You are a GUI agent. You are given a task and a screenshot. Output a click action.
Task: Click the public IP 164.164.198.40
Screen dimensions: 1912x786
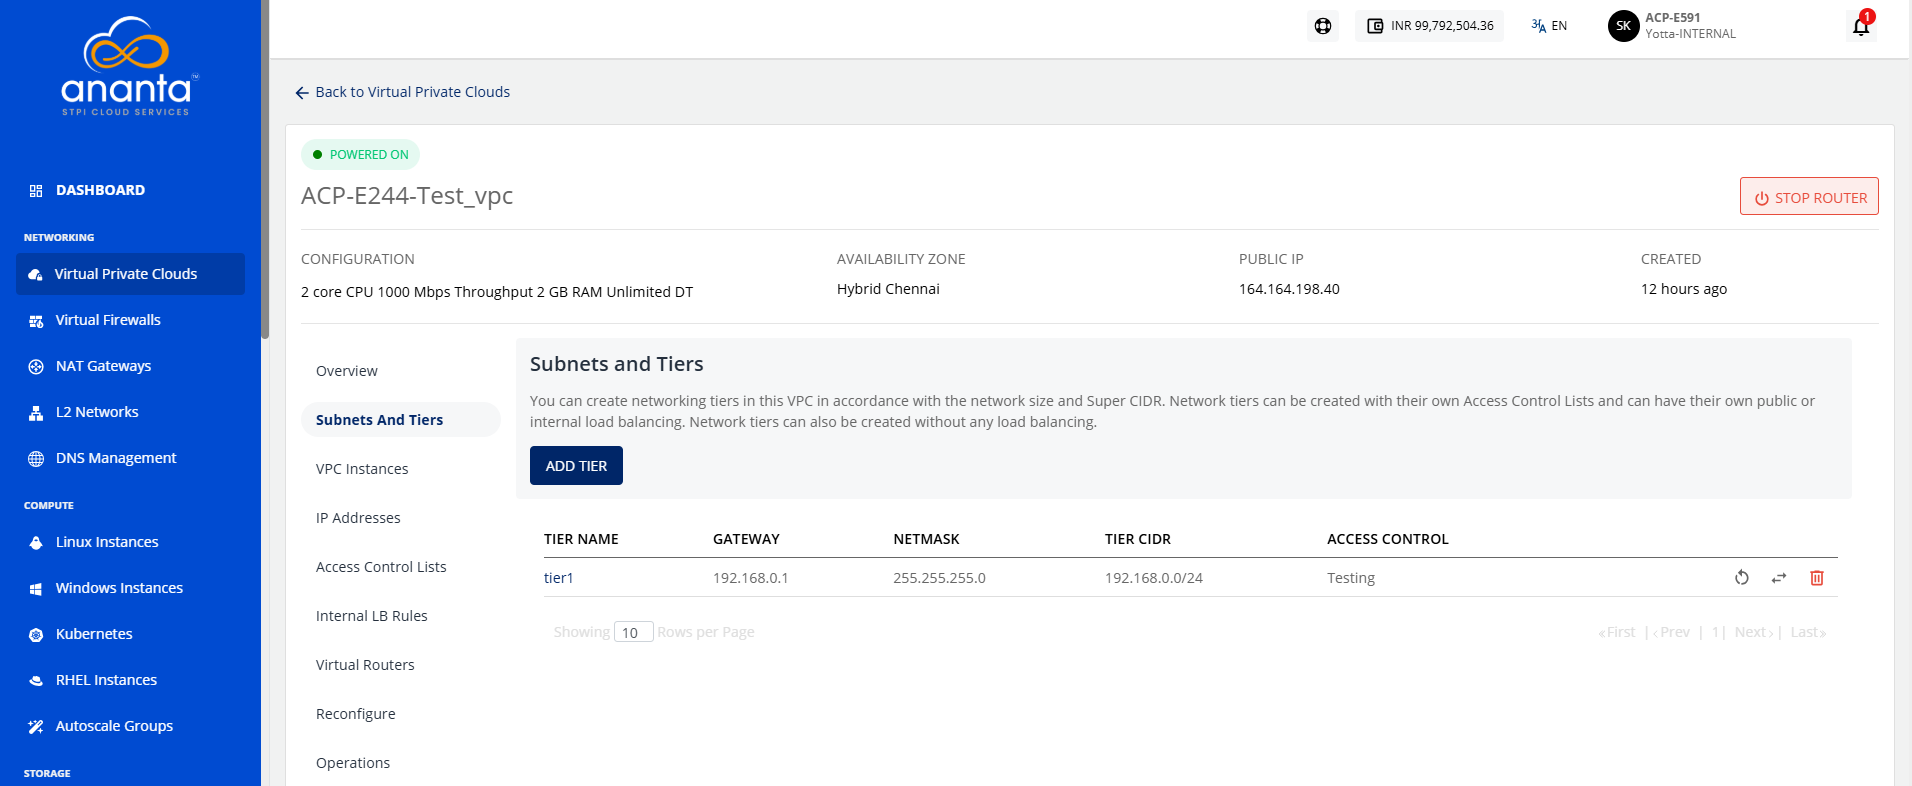pos(1289,289)
